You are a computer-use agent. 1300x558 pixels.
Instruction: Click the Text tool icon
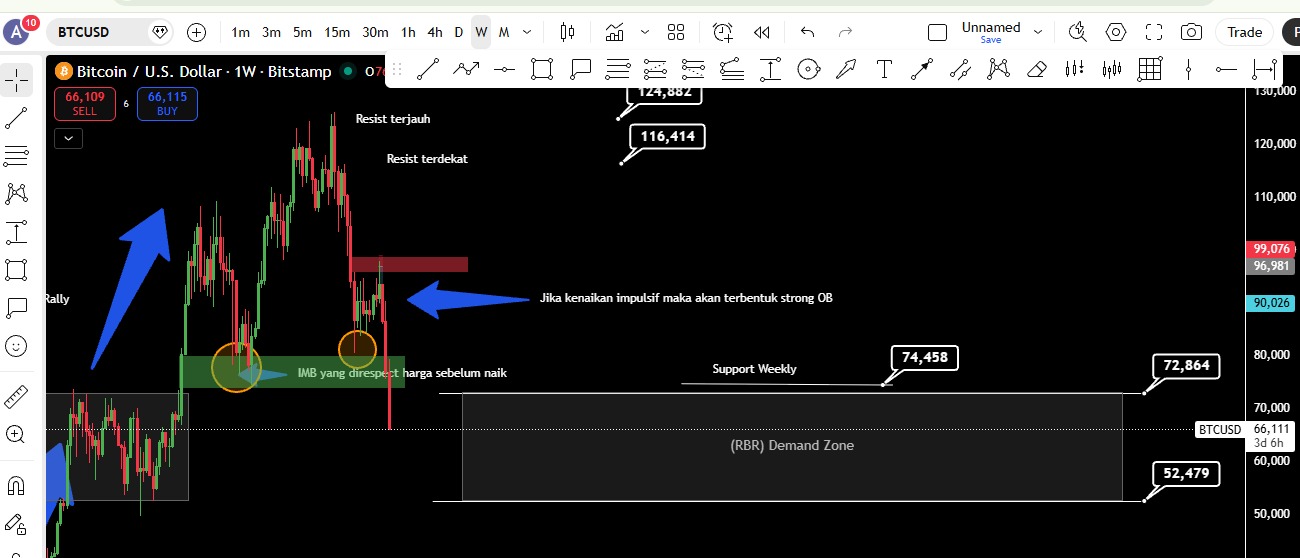click(884, 69)
